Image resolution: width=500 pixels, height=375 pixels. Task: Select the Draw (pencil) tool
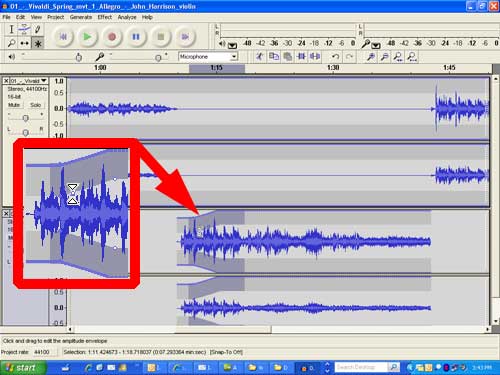37,30
